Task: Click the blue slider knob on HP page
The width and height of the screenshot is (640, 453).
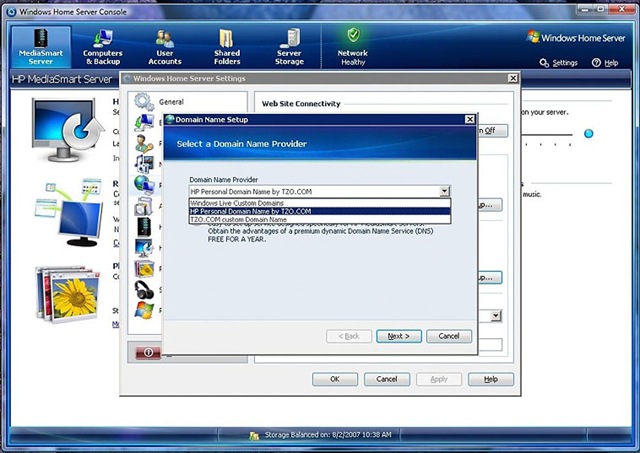Action: [x=588, y=133]
